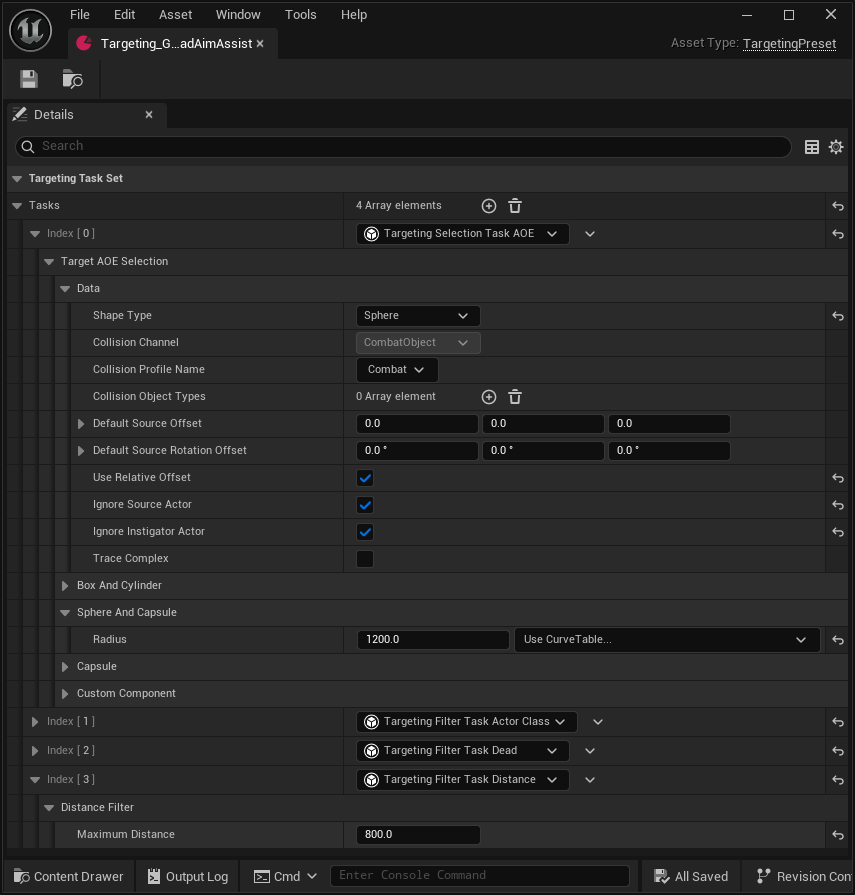
Task: Reset Tasks array to default
Action: [837, 206]
